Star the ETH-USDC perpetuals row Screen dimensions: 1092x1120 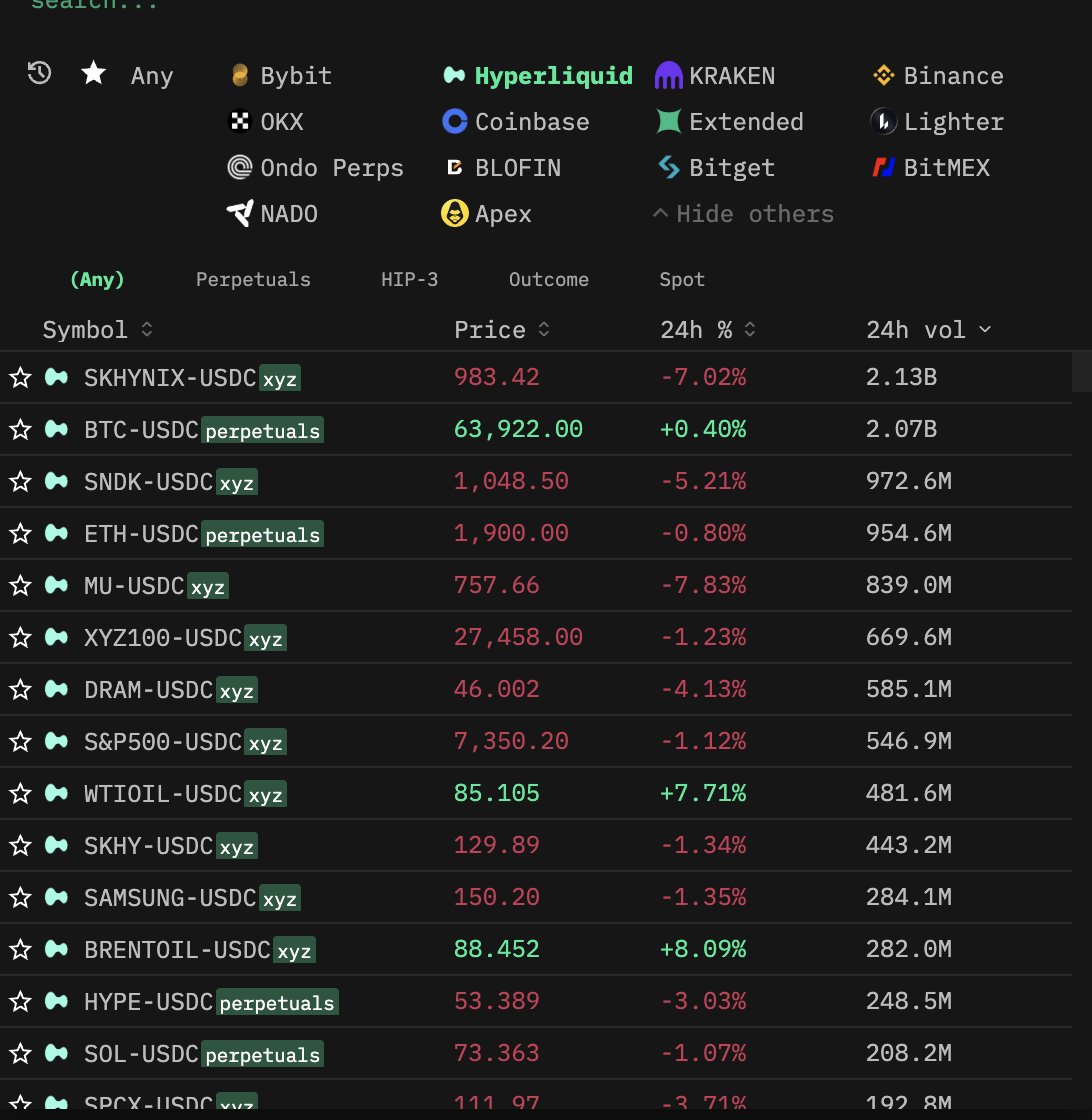point(20,534)
